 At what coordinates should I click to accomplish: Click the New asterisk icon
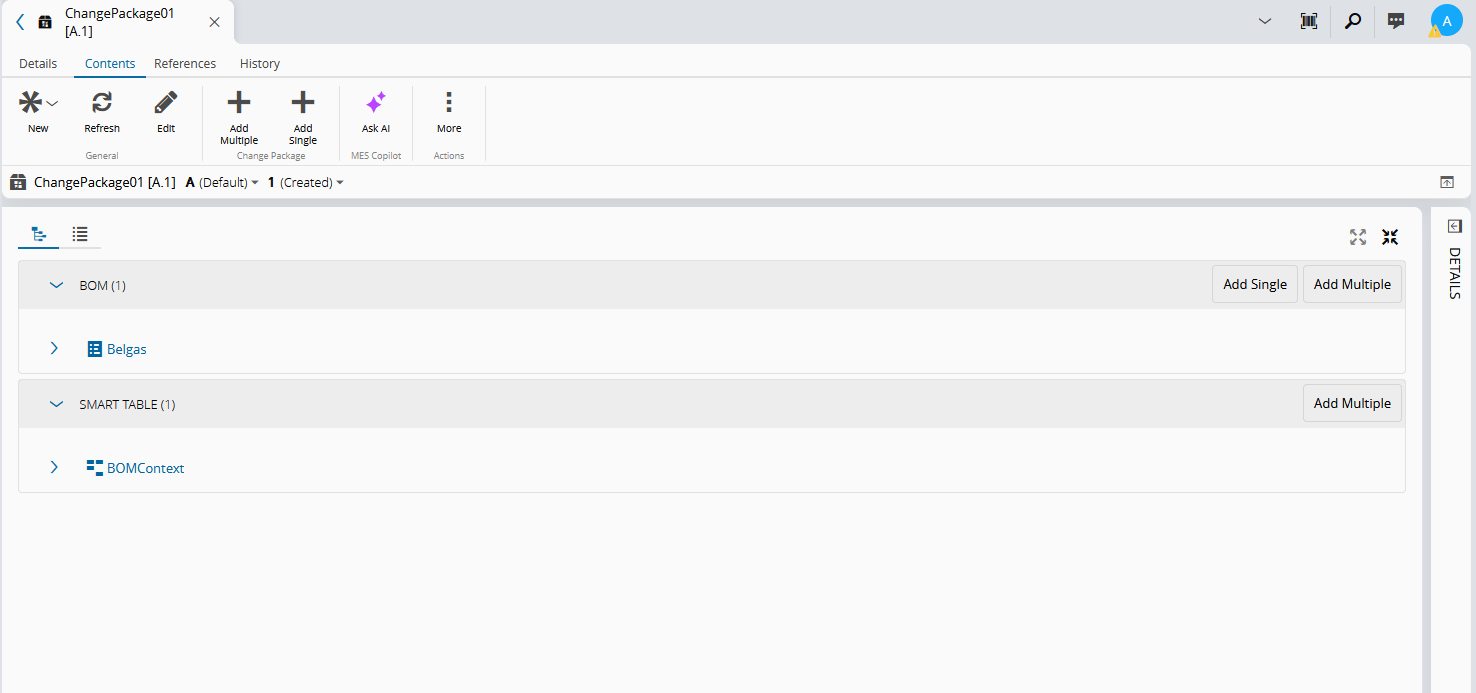tap(31, 102)
